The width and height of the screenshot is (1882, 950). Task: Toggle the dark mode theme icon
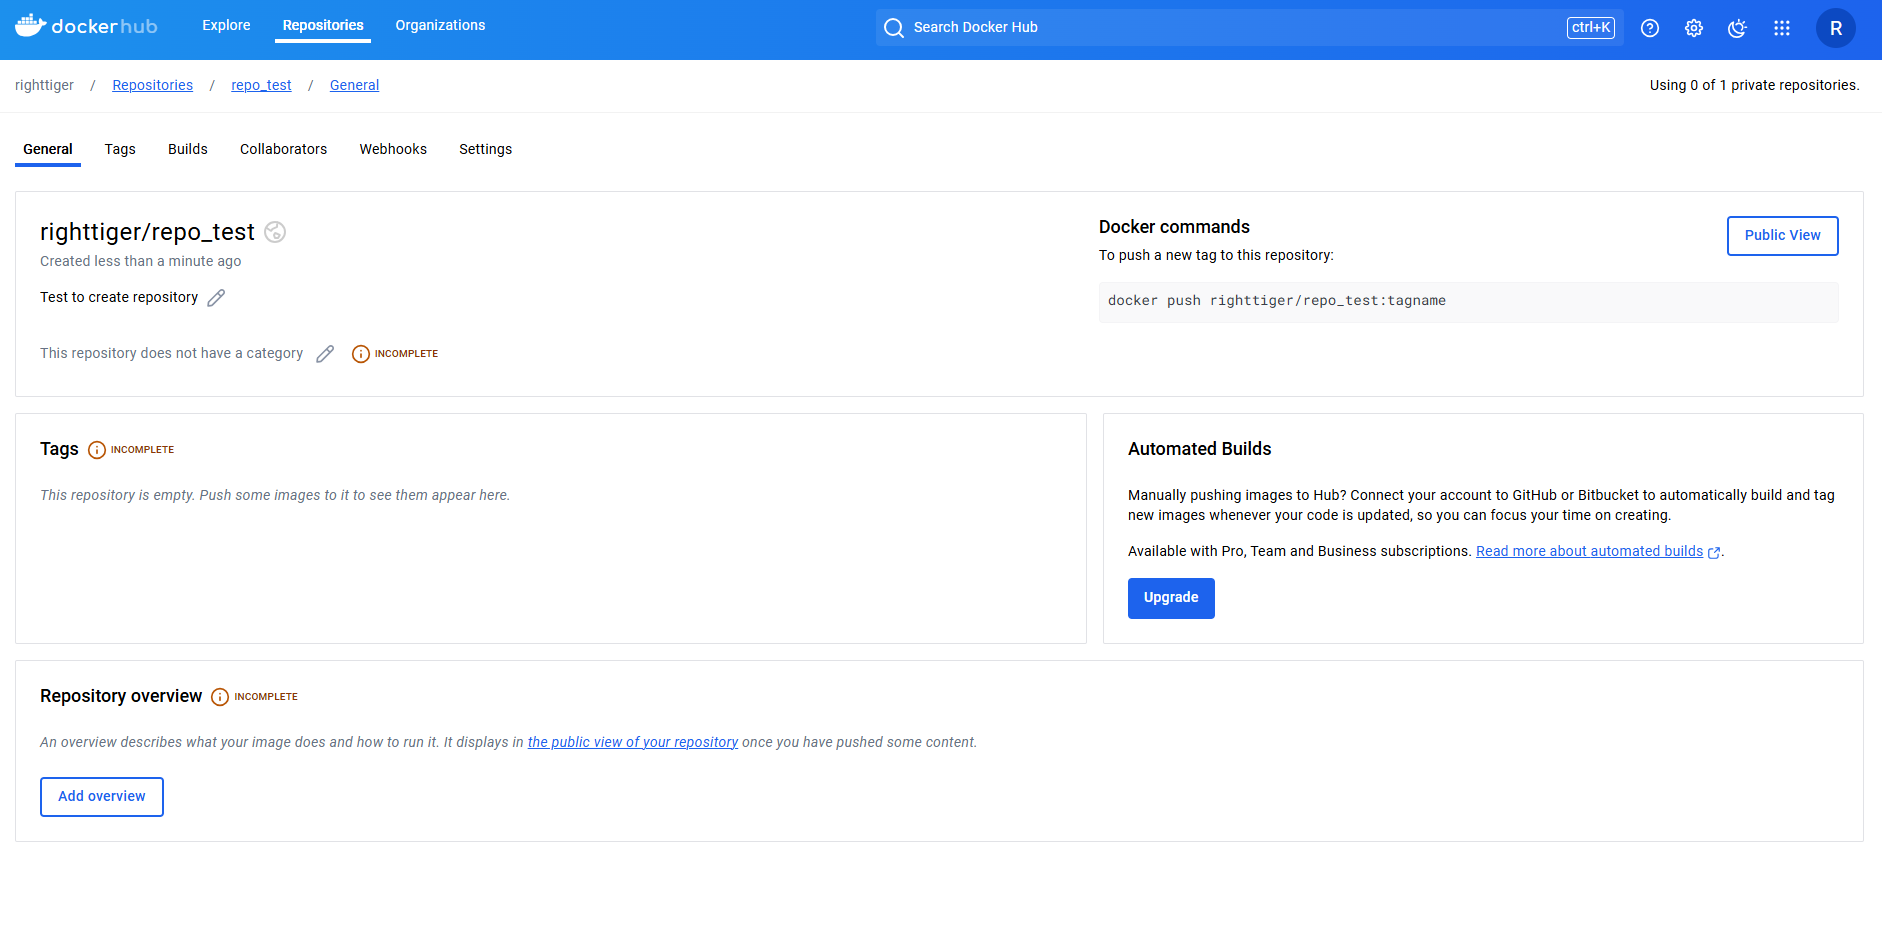click(x=1738, y=28)
